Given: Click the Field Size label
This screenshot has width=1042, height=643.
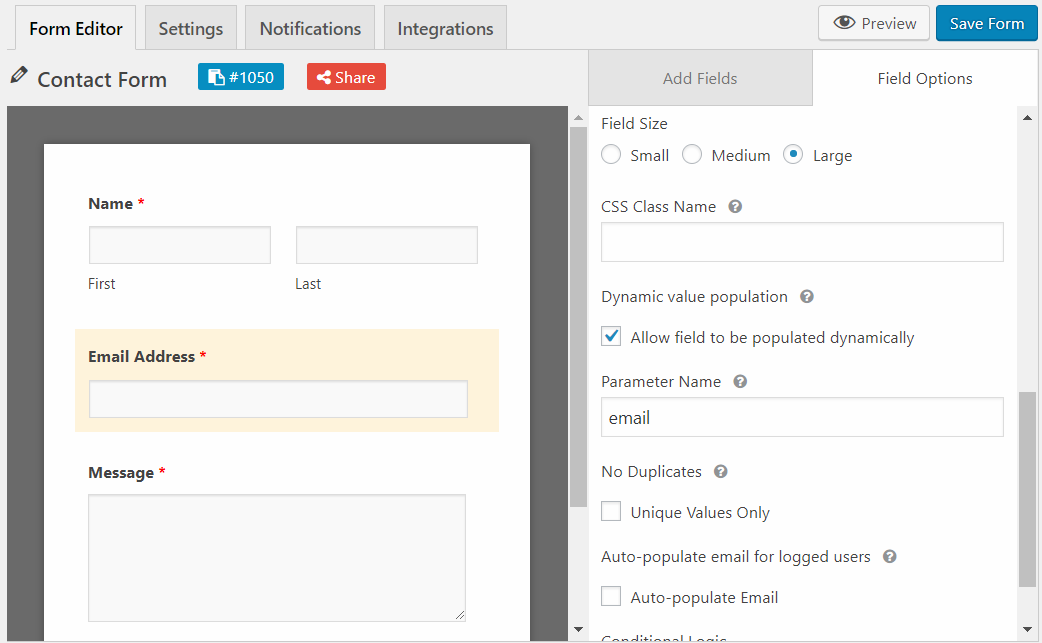Looking at the screenshot, I should tap(634, 124).
